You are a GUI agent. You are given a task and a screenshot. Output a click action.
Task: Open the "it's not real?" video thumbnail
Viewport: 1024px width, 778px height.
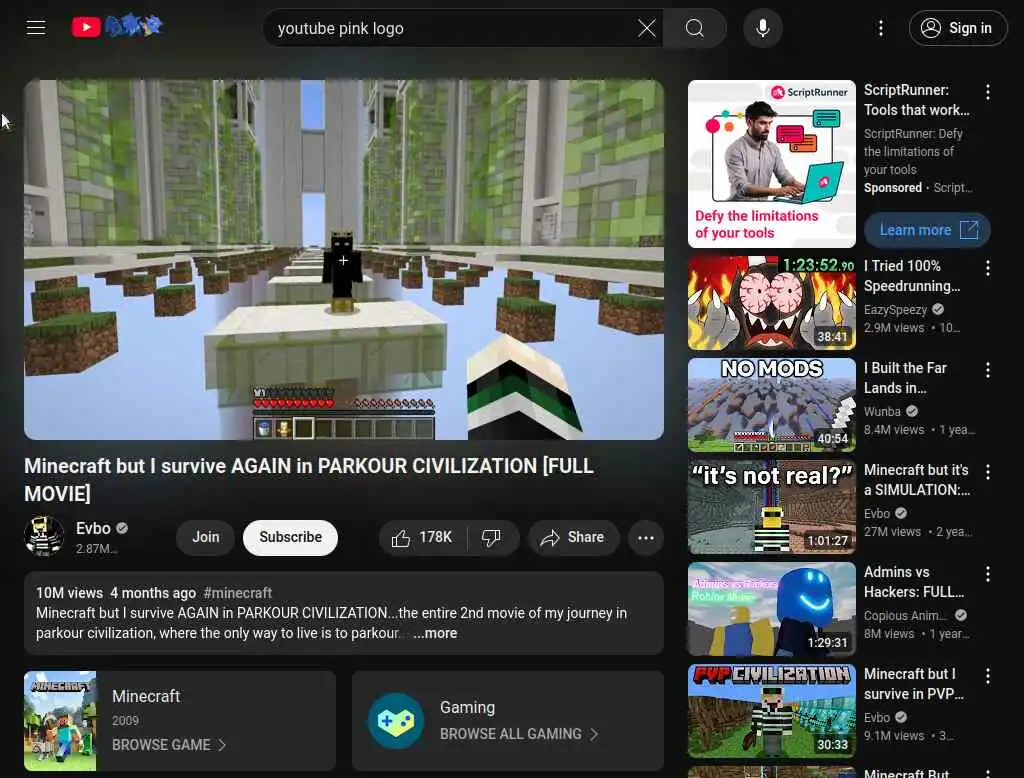click(771, 507)
